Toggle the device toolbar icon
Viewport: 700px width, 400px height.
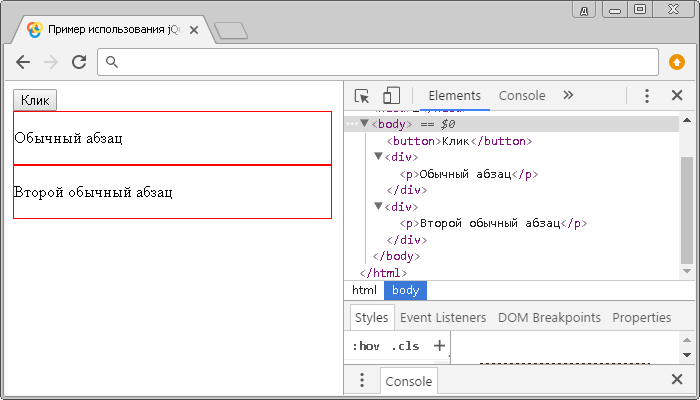[392, 96]
